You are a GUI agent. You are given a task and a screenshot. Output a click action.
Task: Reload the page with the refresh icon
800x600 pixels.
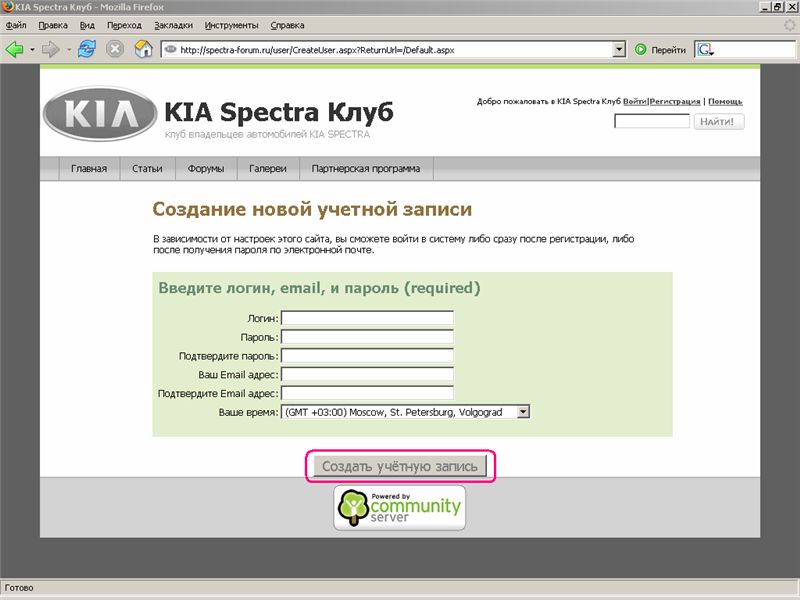click(87, 48)
